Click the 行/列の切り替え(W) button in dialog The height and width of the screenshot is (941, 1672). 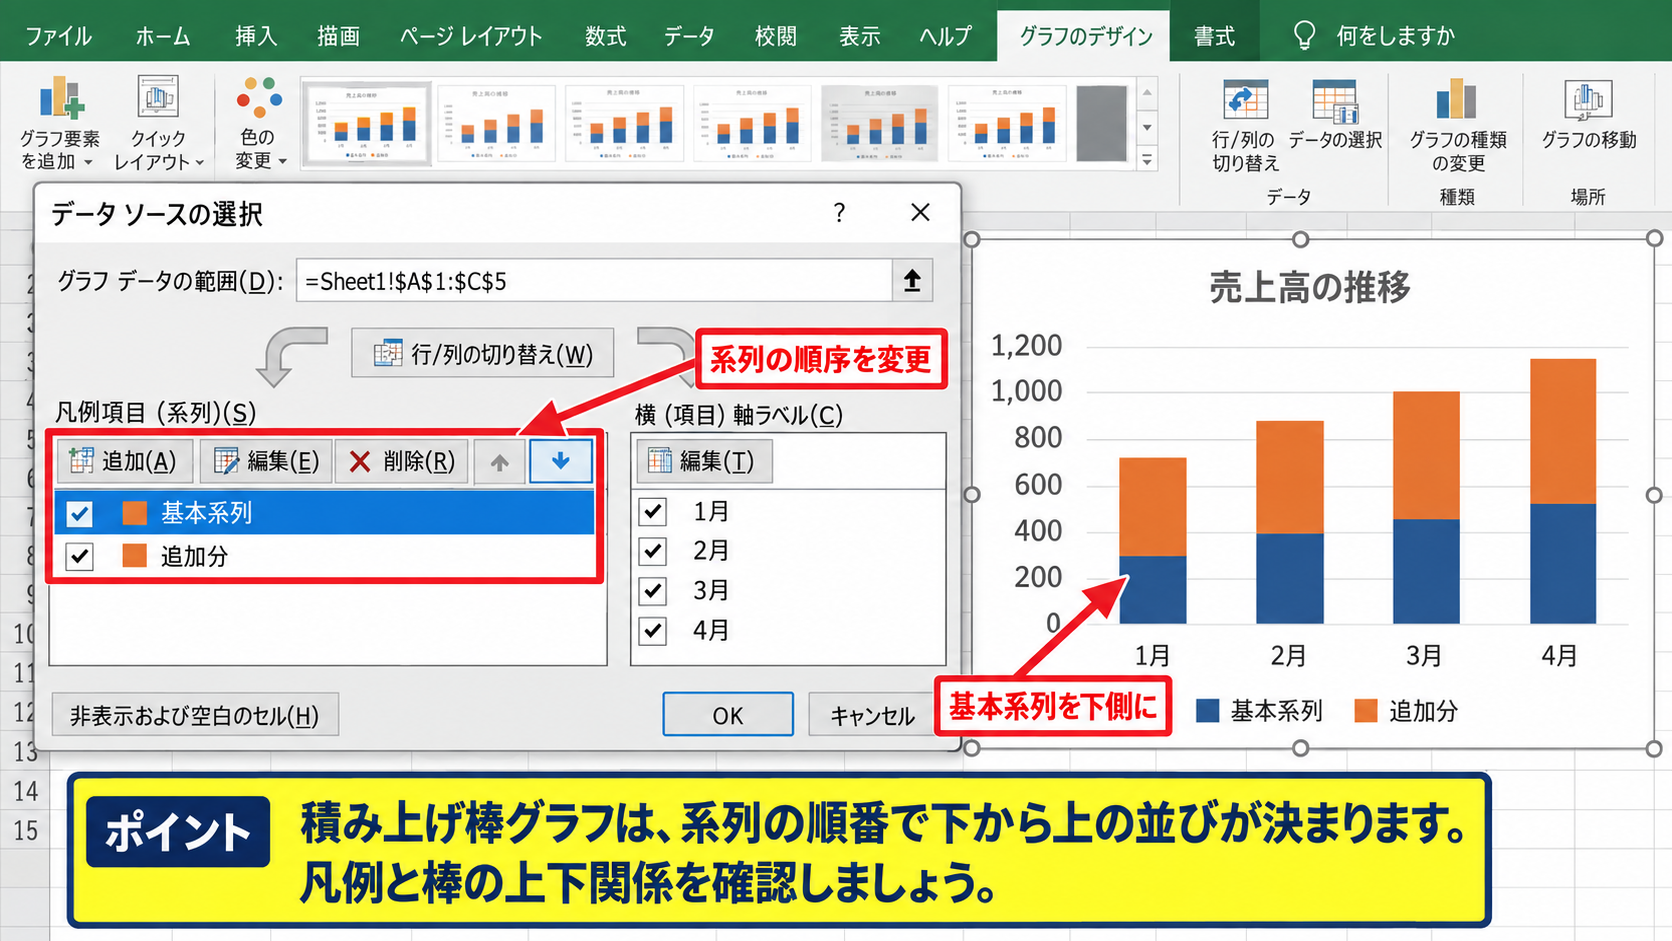(483, 354)
